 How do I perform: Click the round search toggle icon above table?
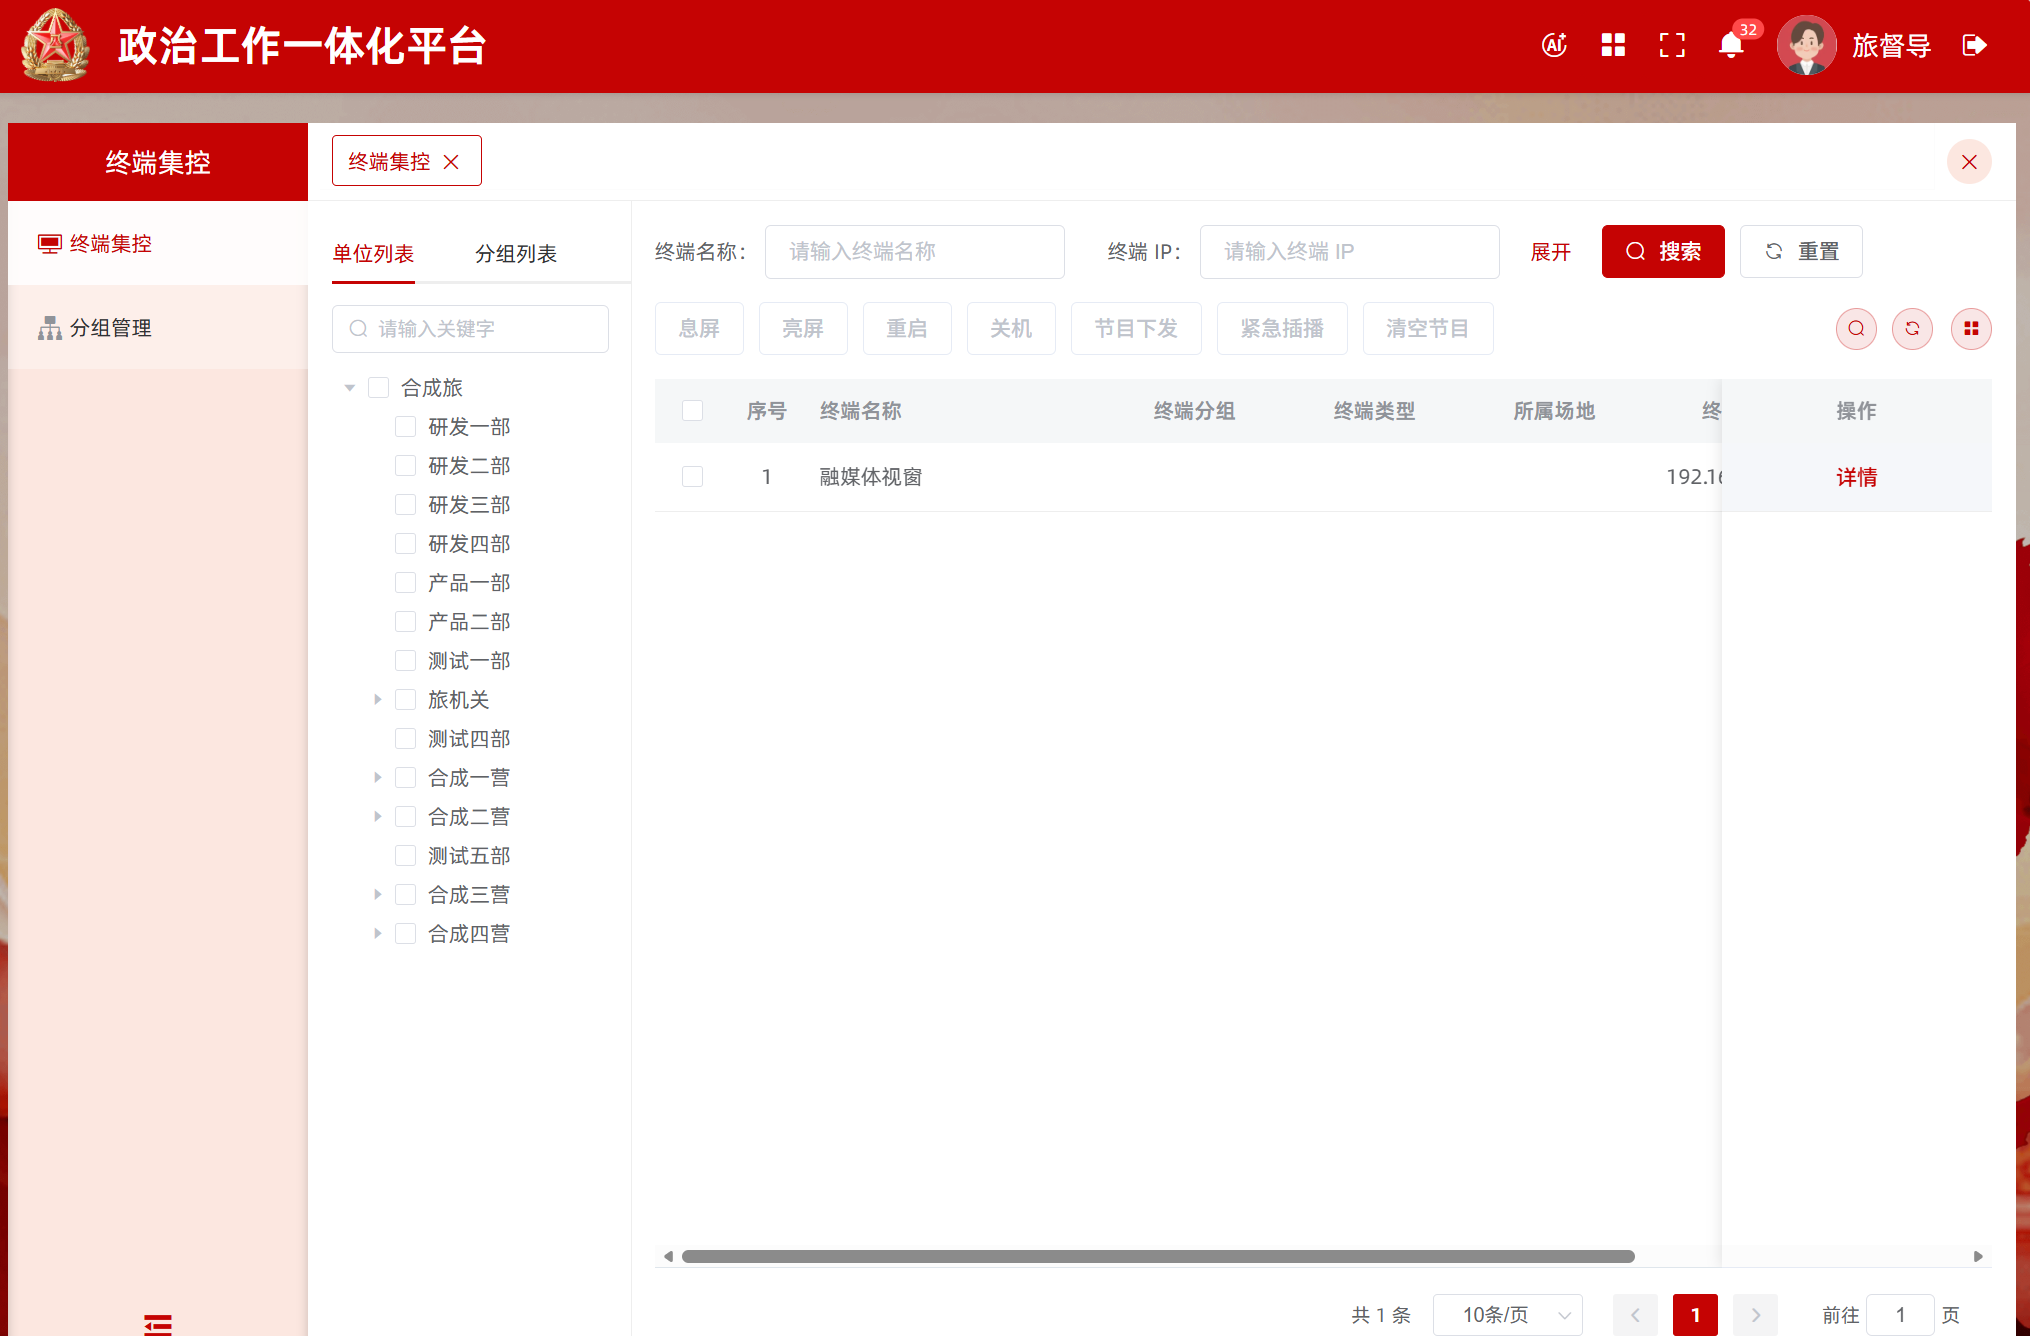coord(1856,329)
